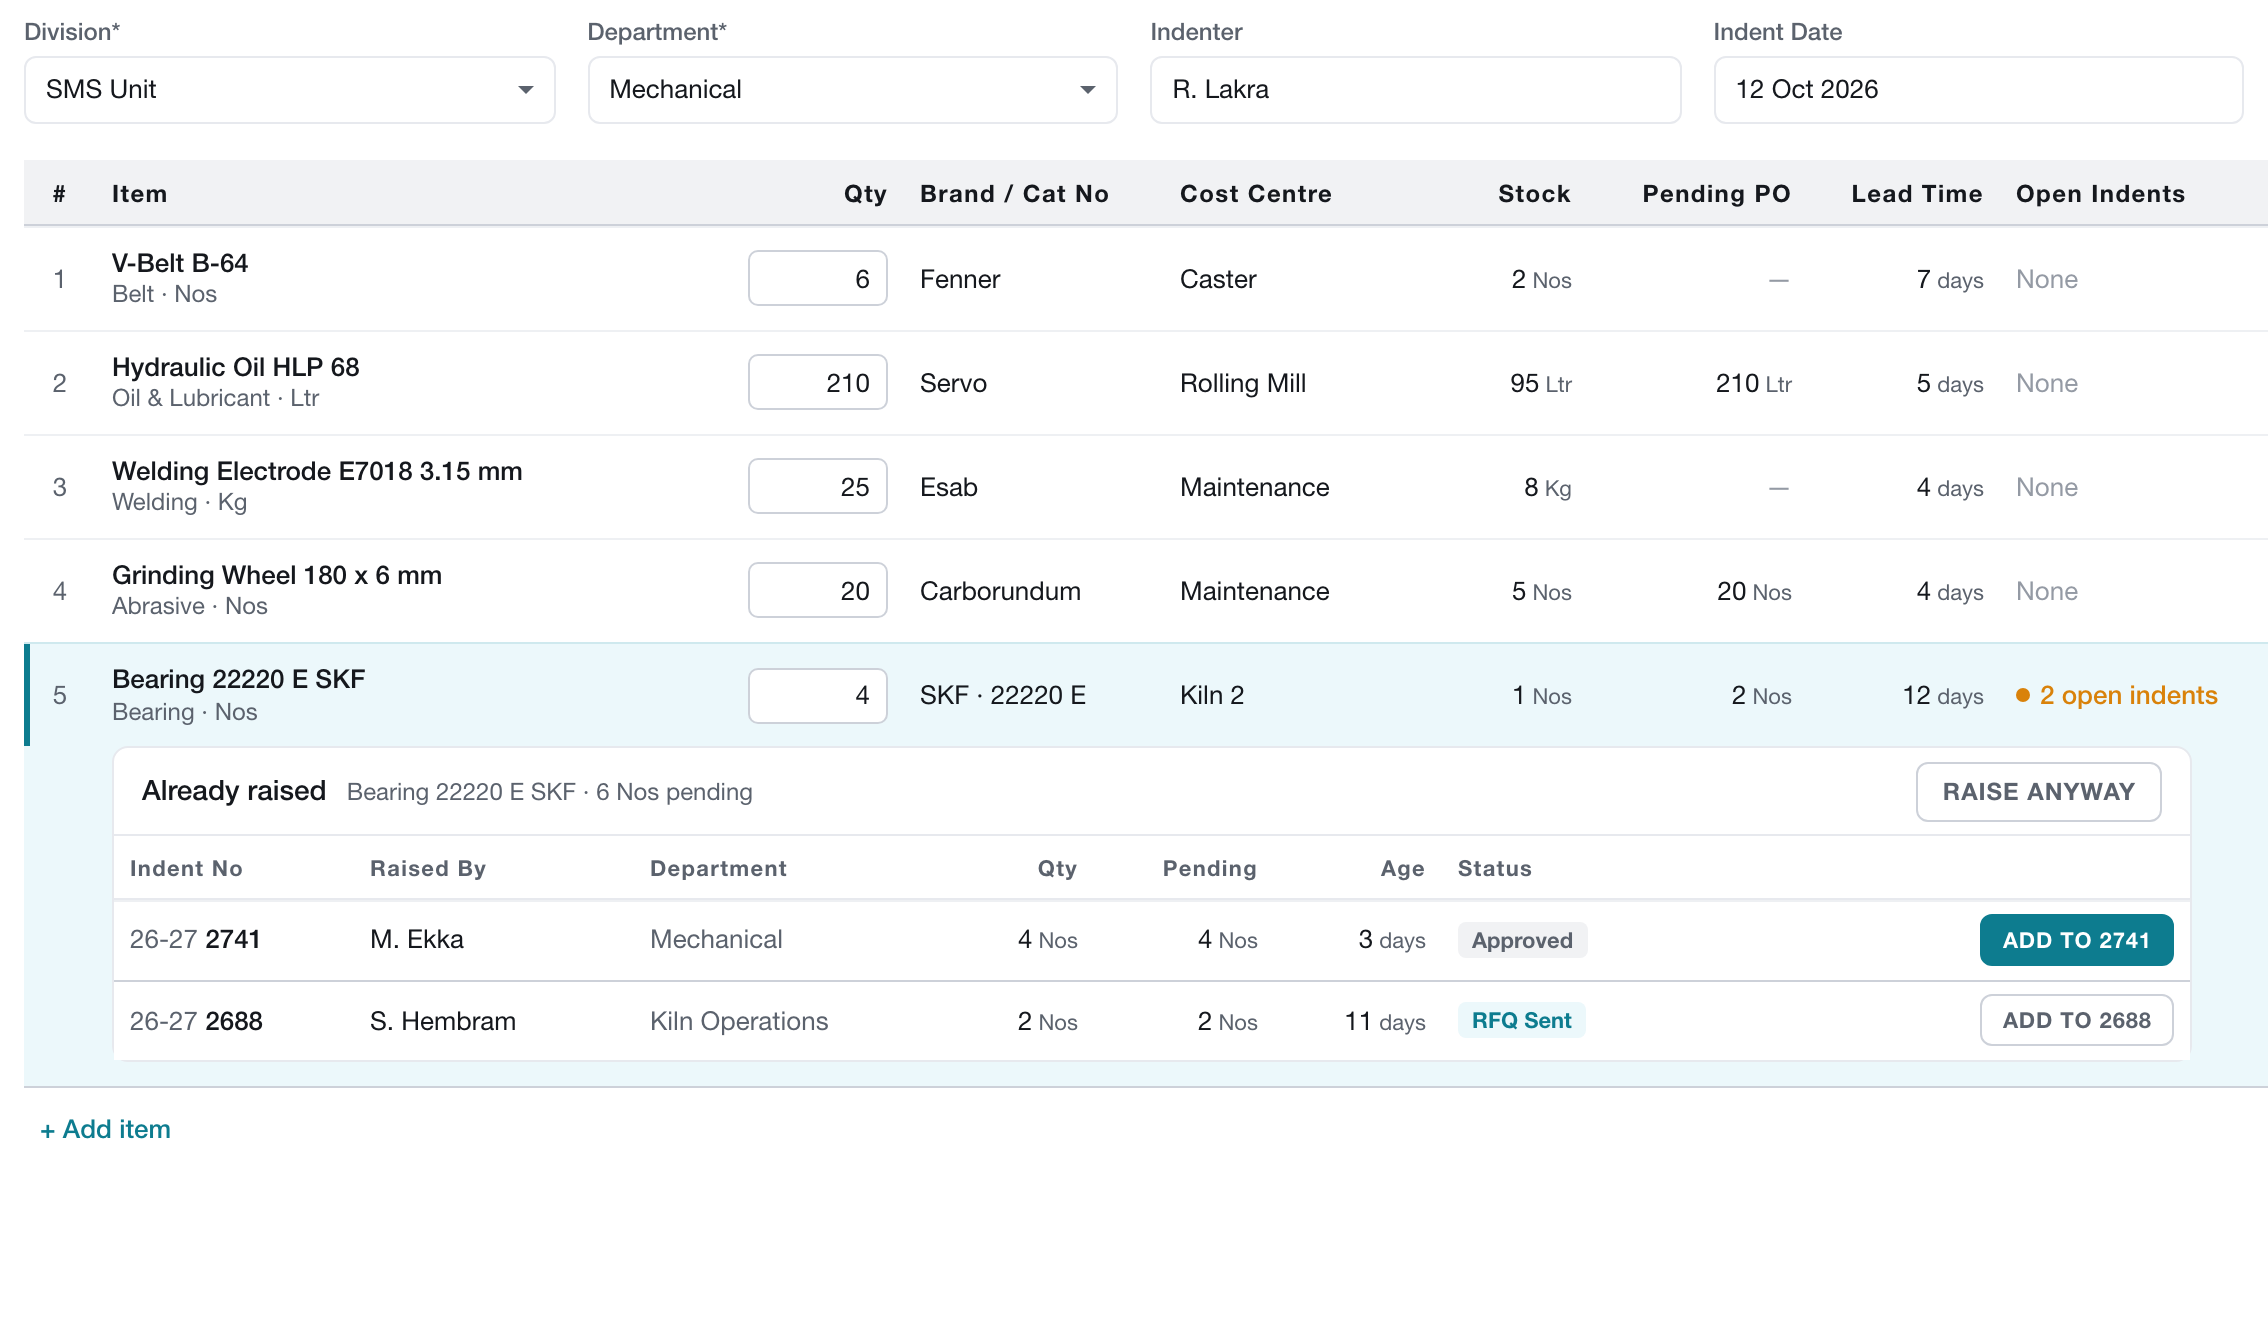The width and height of the screenshot is (2268, 1340).
Task: Click the Kiln Operations department cell
Action: coord(739,1021)
